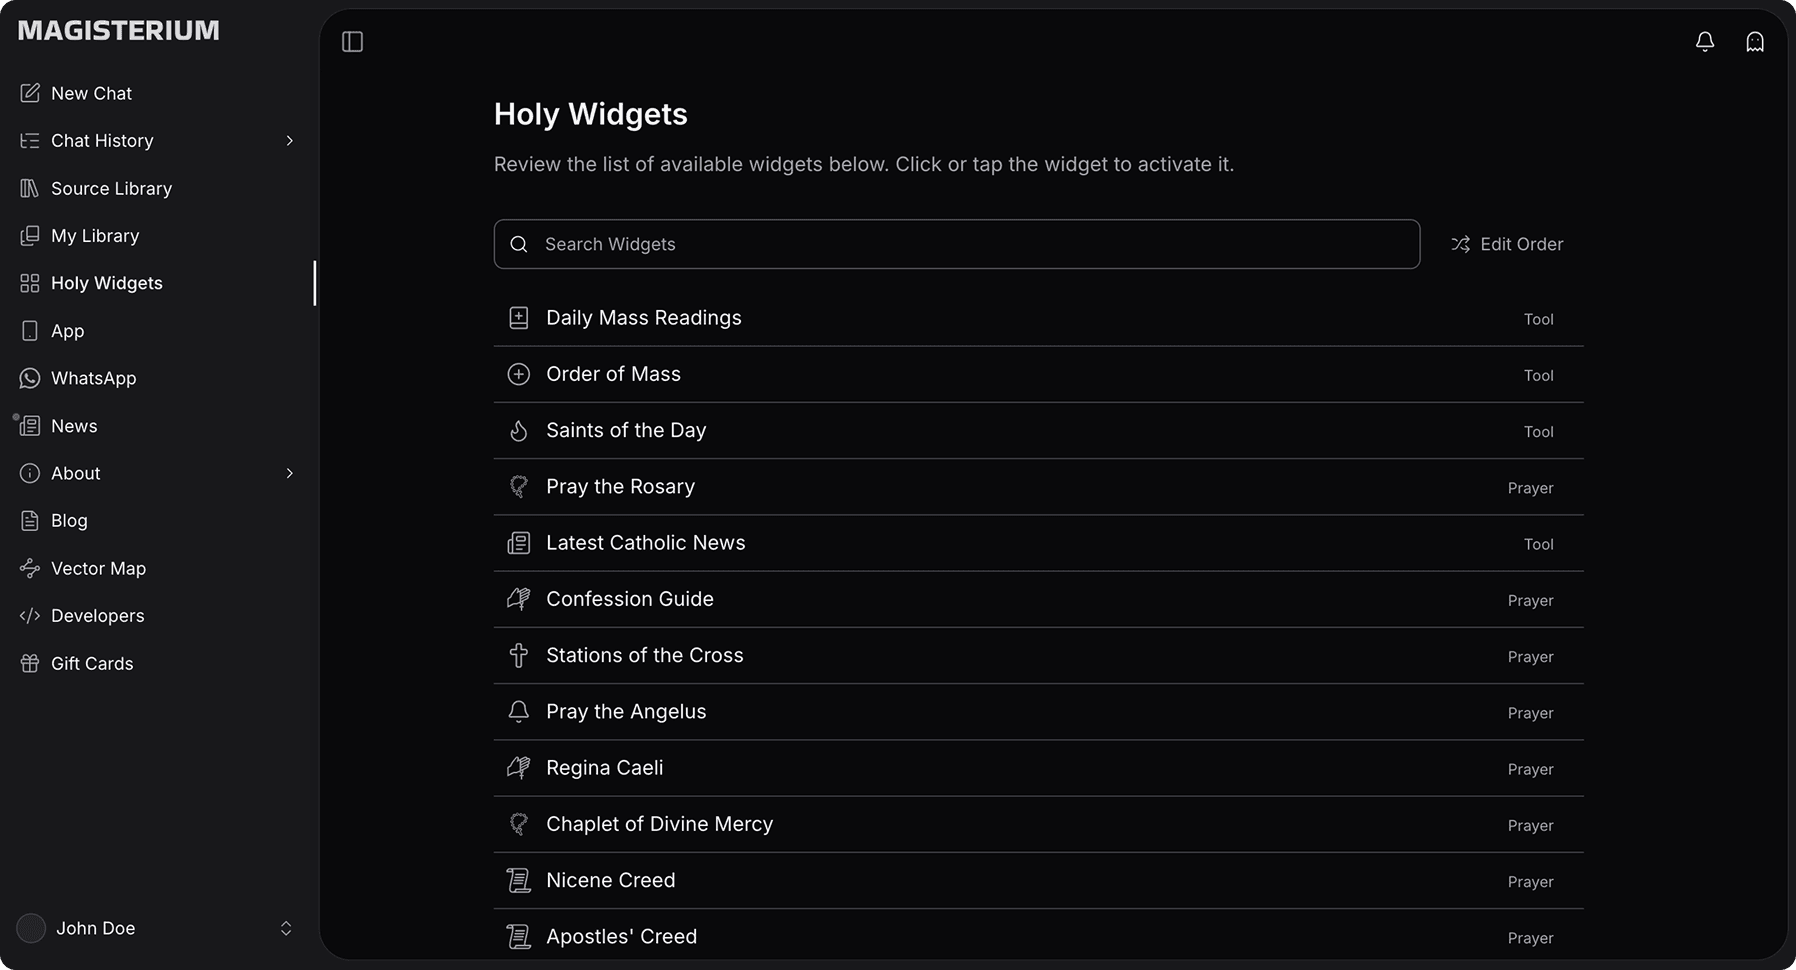
Task: Click the Vector Map icon
Action: pos(30,568)
